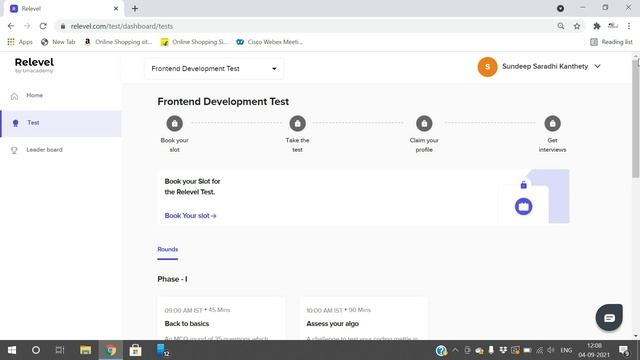Click the browser back arrow

[11, 26]
